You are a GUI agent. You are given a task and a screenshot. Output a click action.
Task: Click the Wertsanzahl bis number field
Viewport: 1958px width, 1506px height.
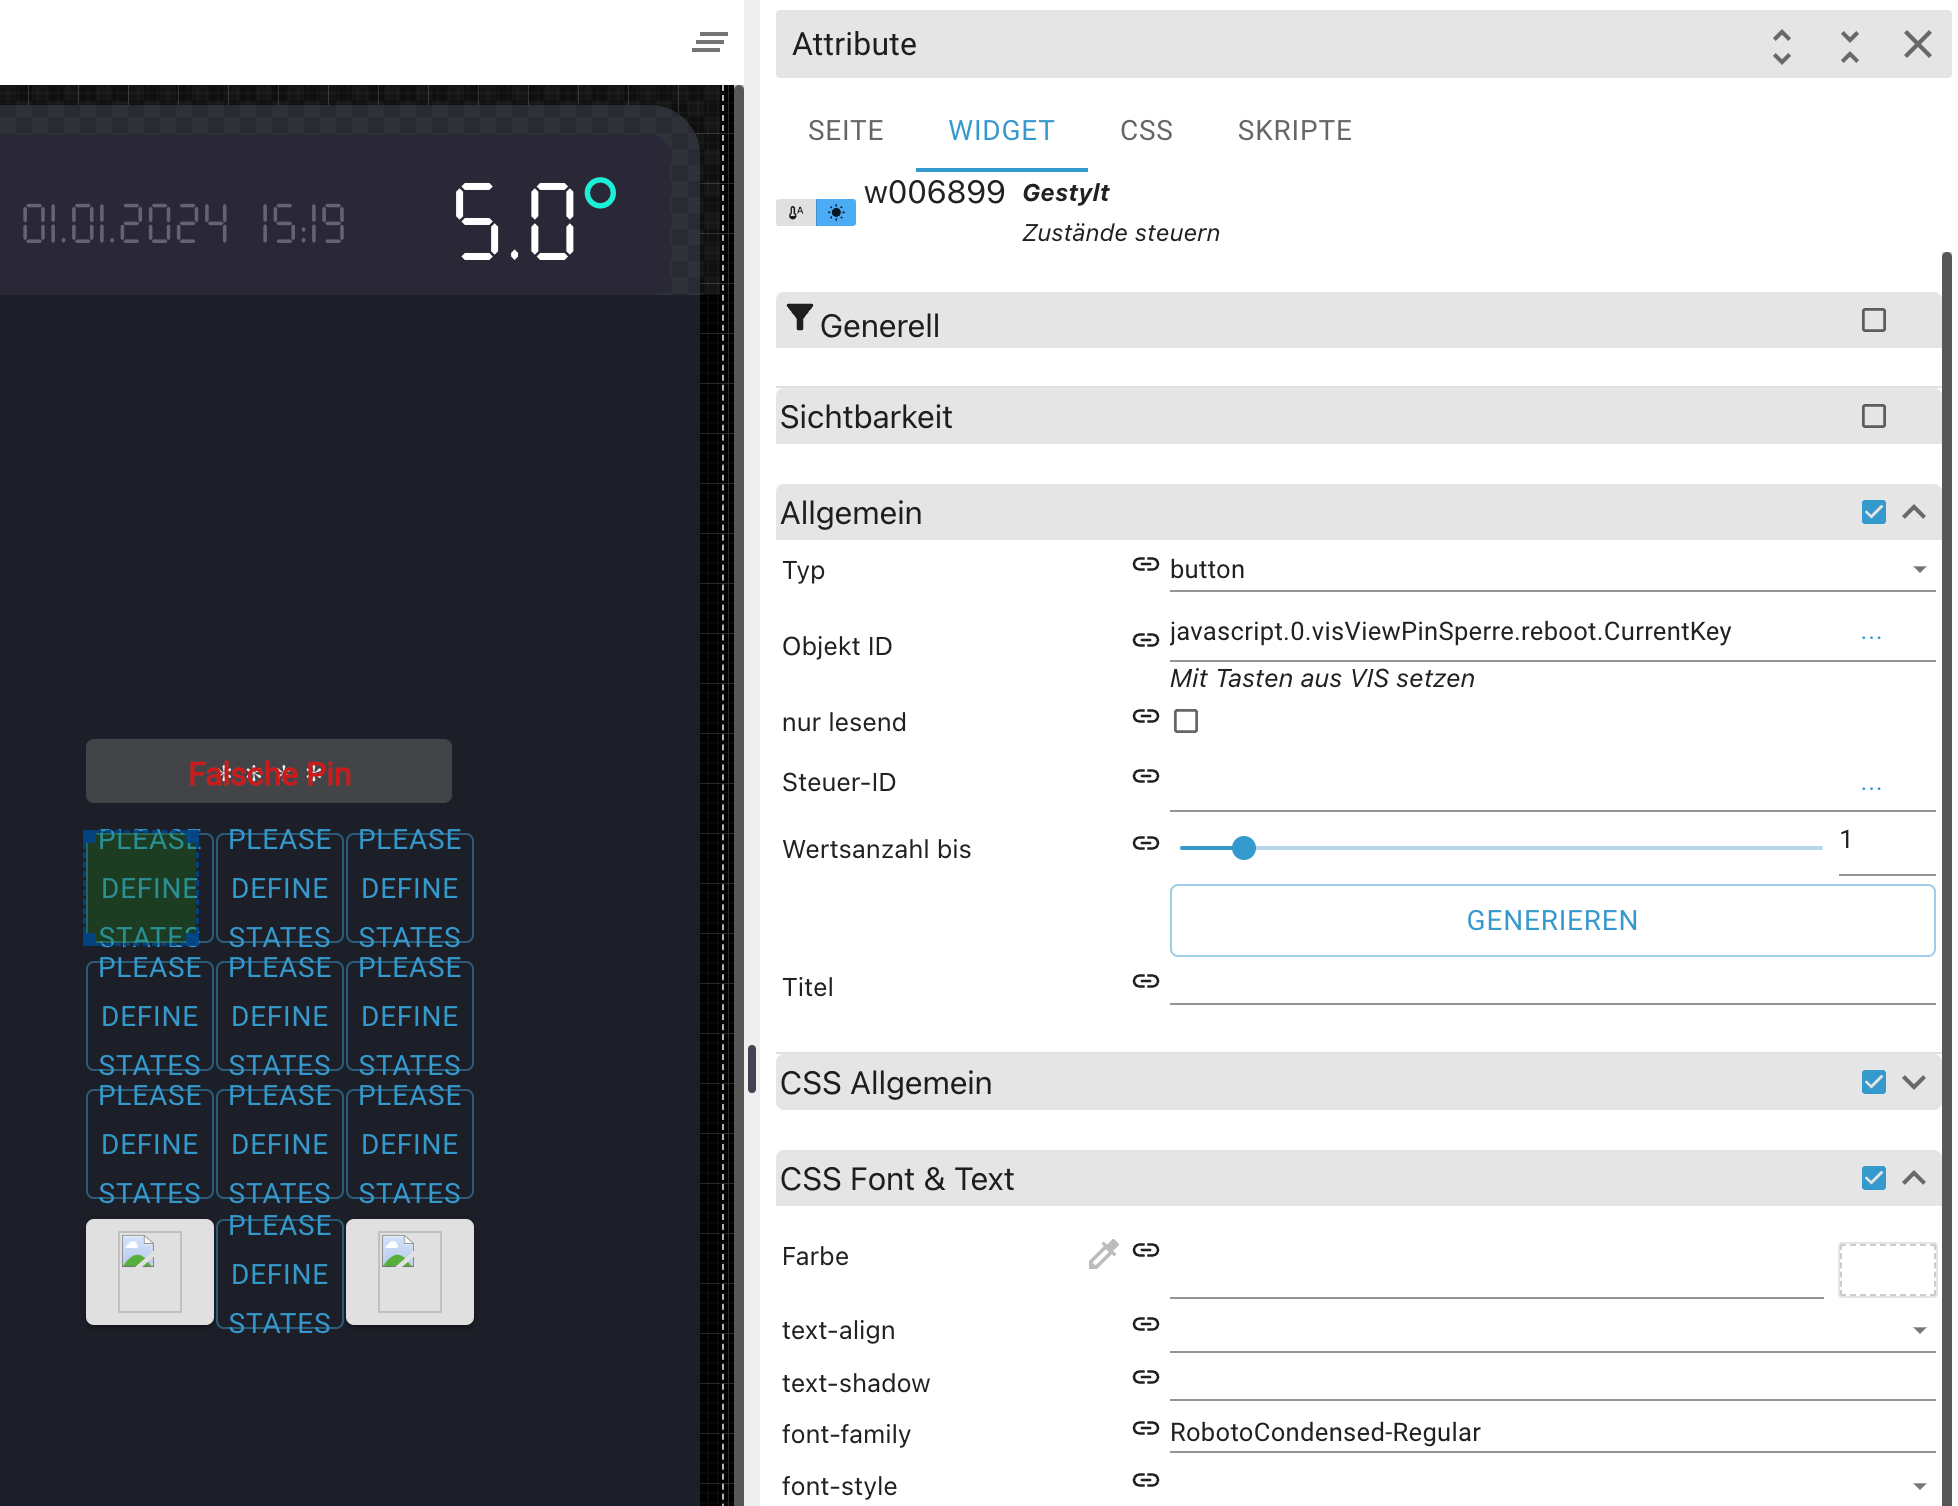[x=1886, y=848]
